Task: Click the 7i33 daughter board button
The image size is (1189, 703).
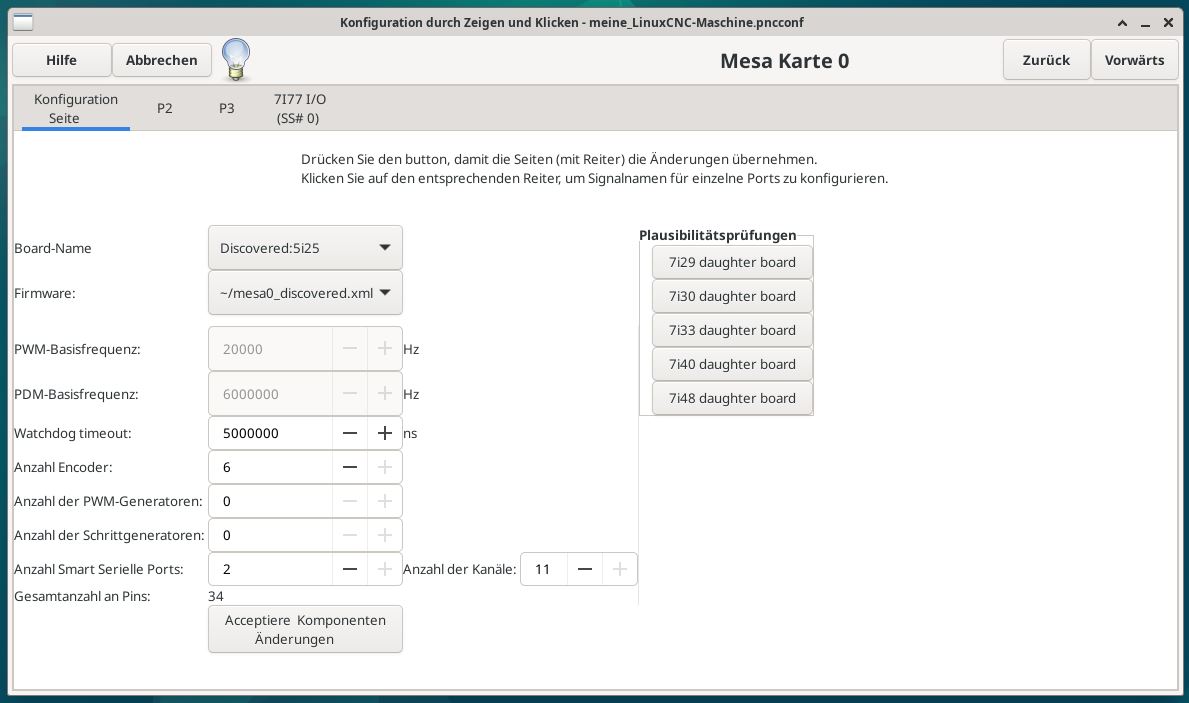Action: [732, 330]
